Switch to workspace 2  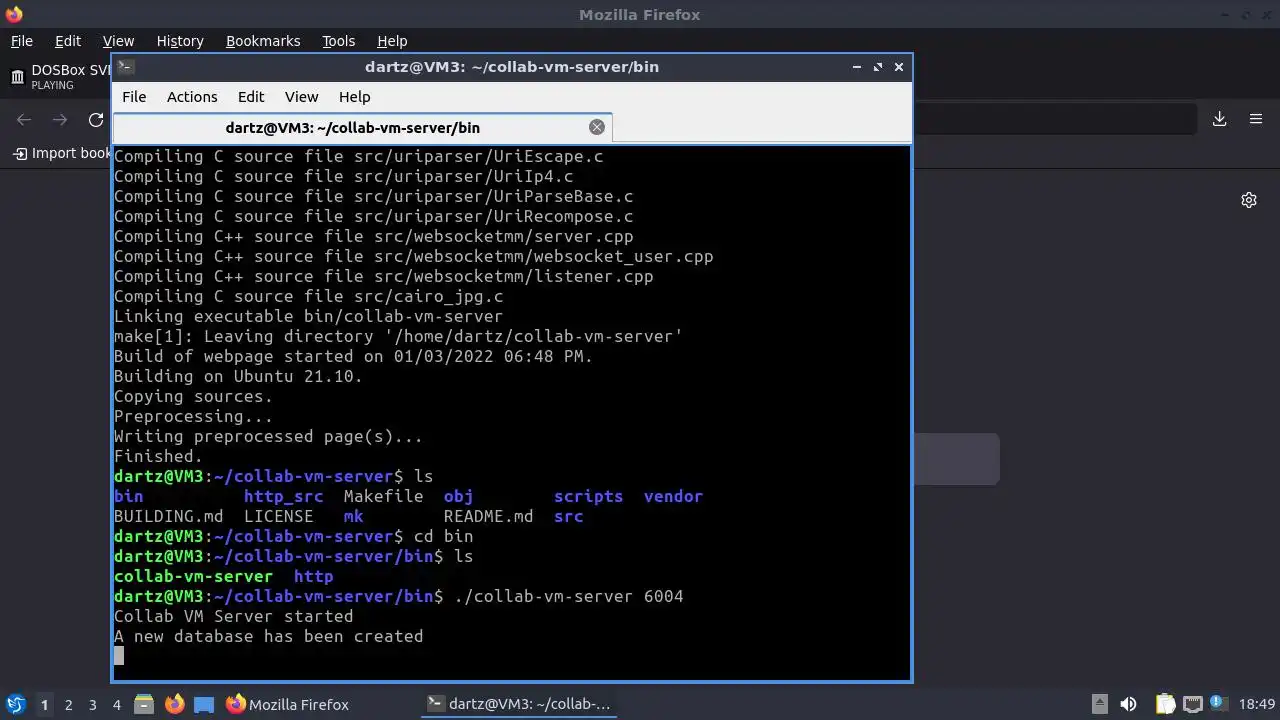coord(68,704)
